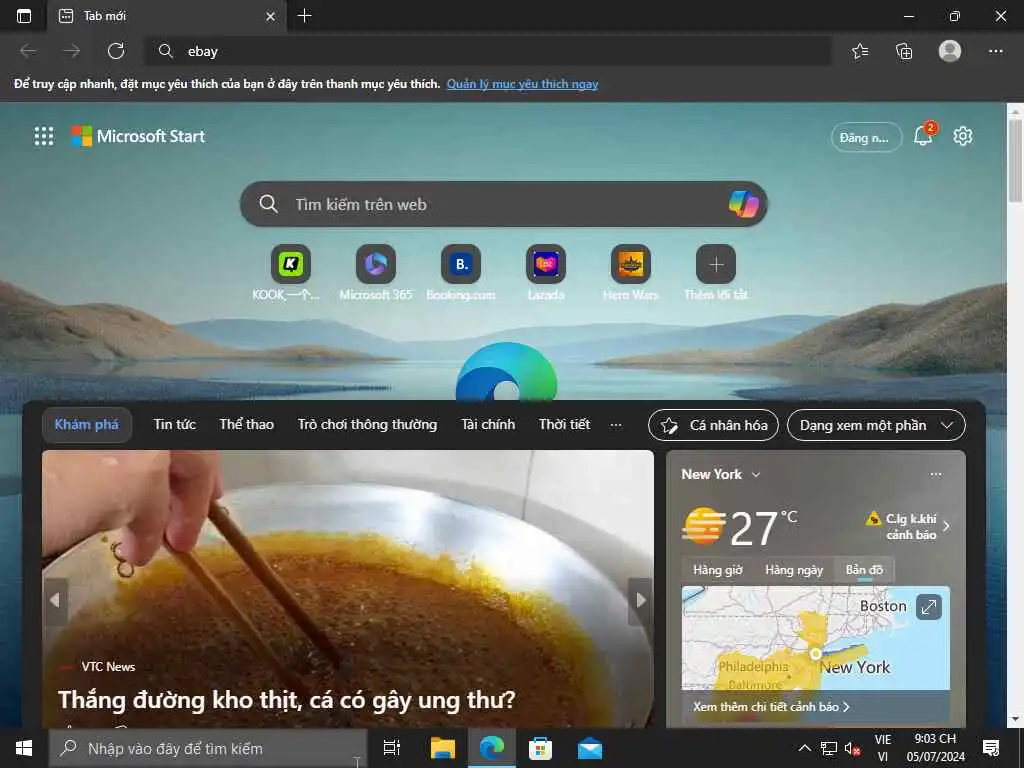Expand the weather map fullscreen icon

928,607
